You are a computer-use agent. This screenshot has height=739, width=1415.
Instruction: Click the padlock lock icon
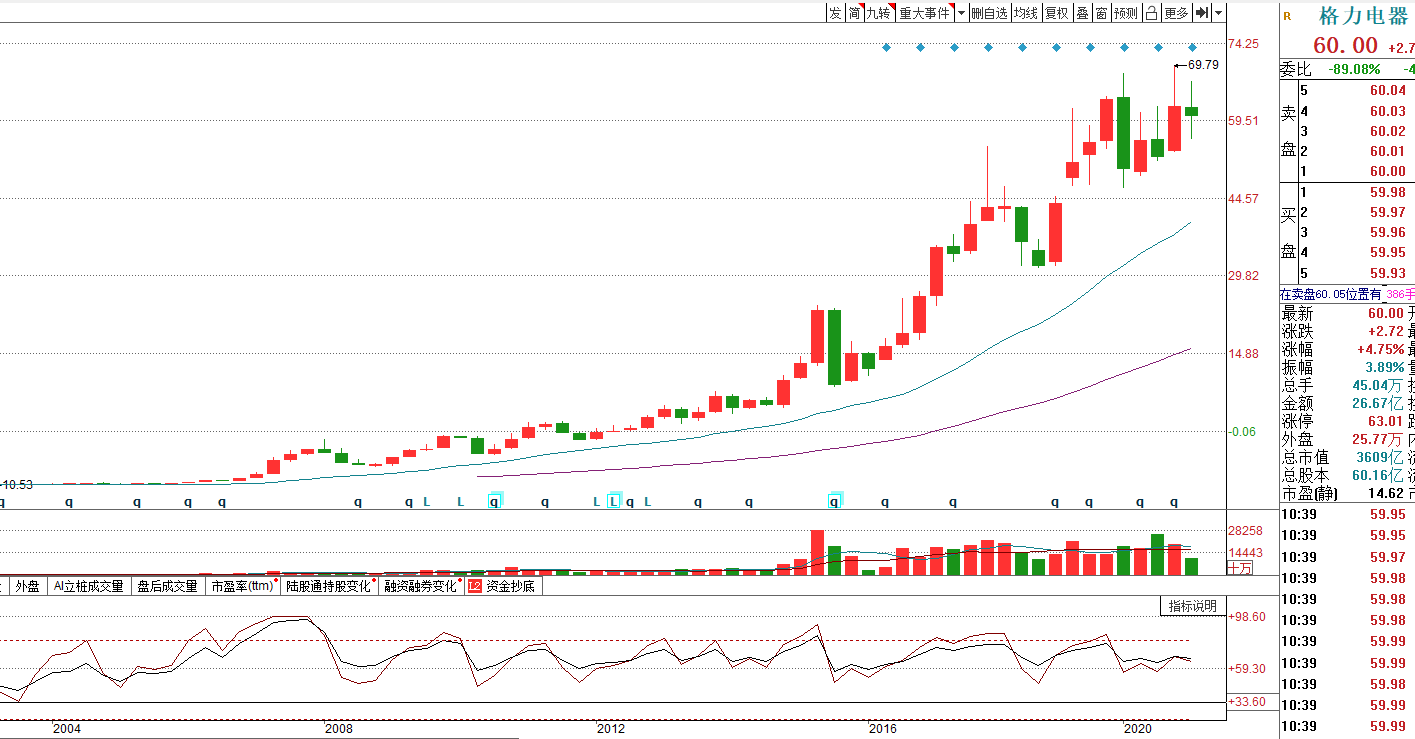pyautogui.click(x=1151, y=13)
